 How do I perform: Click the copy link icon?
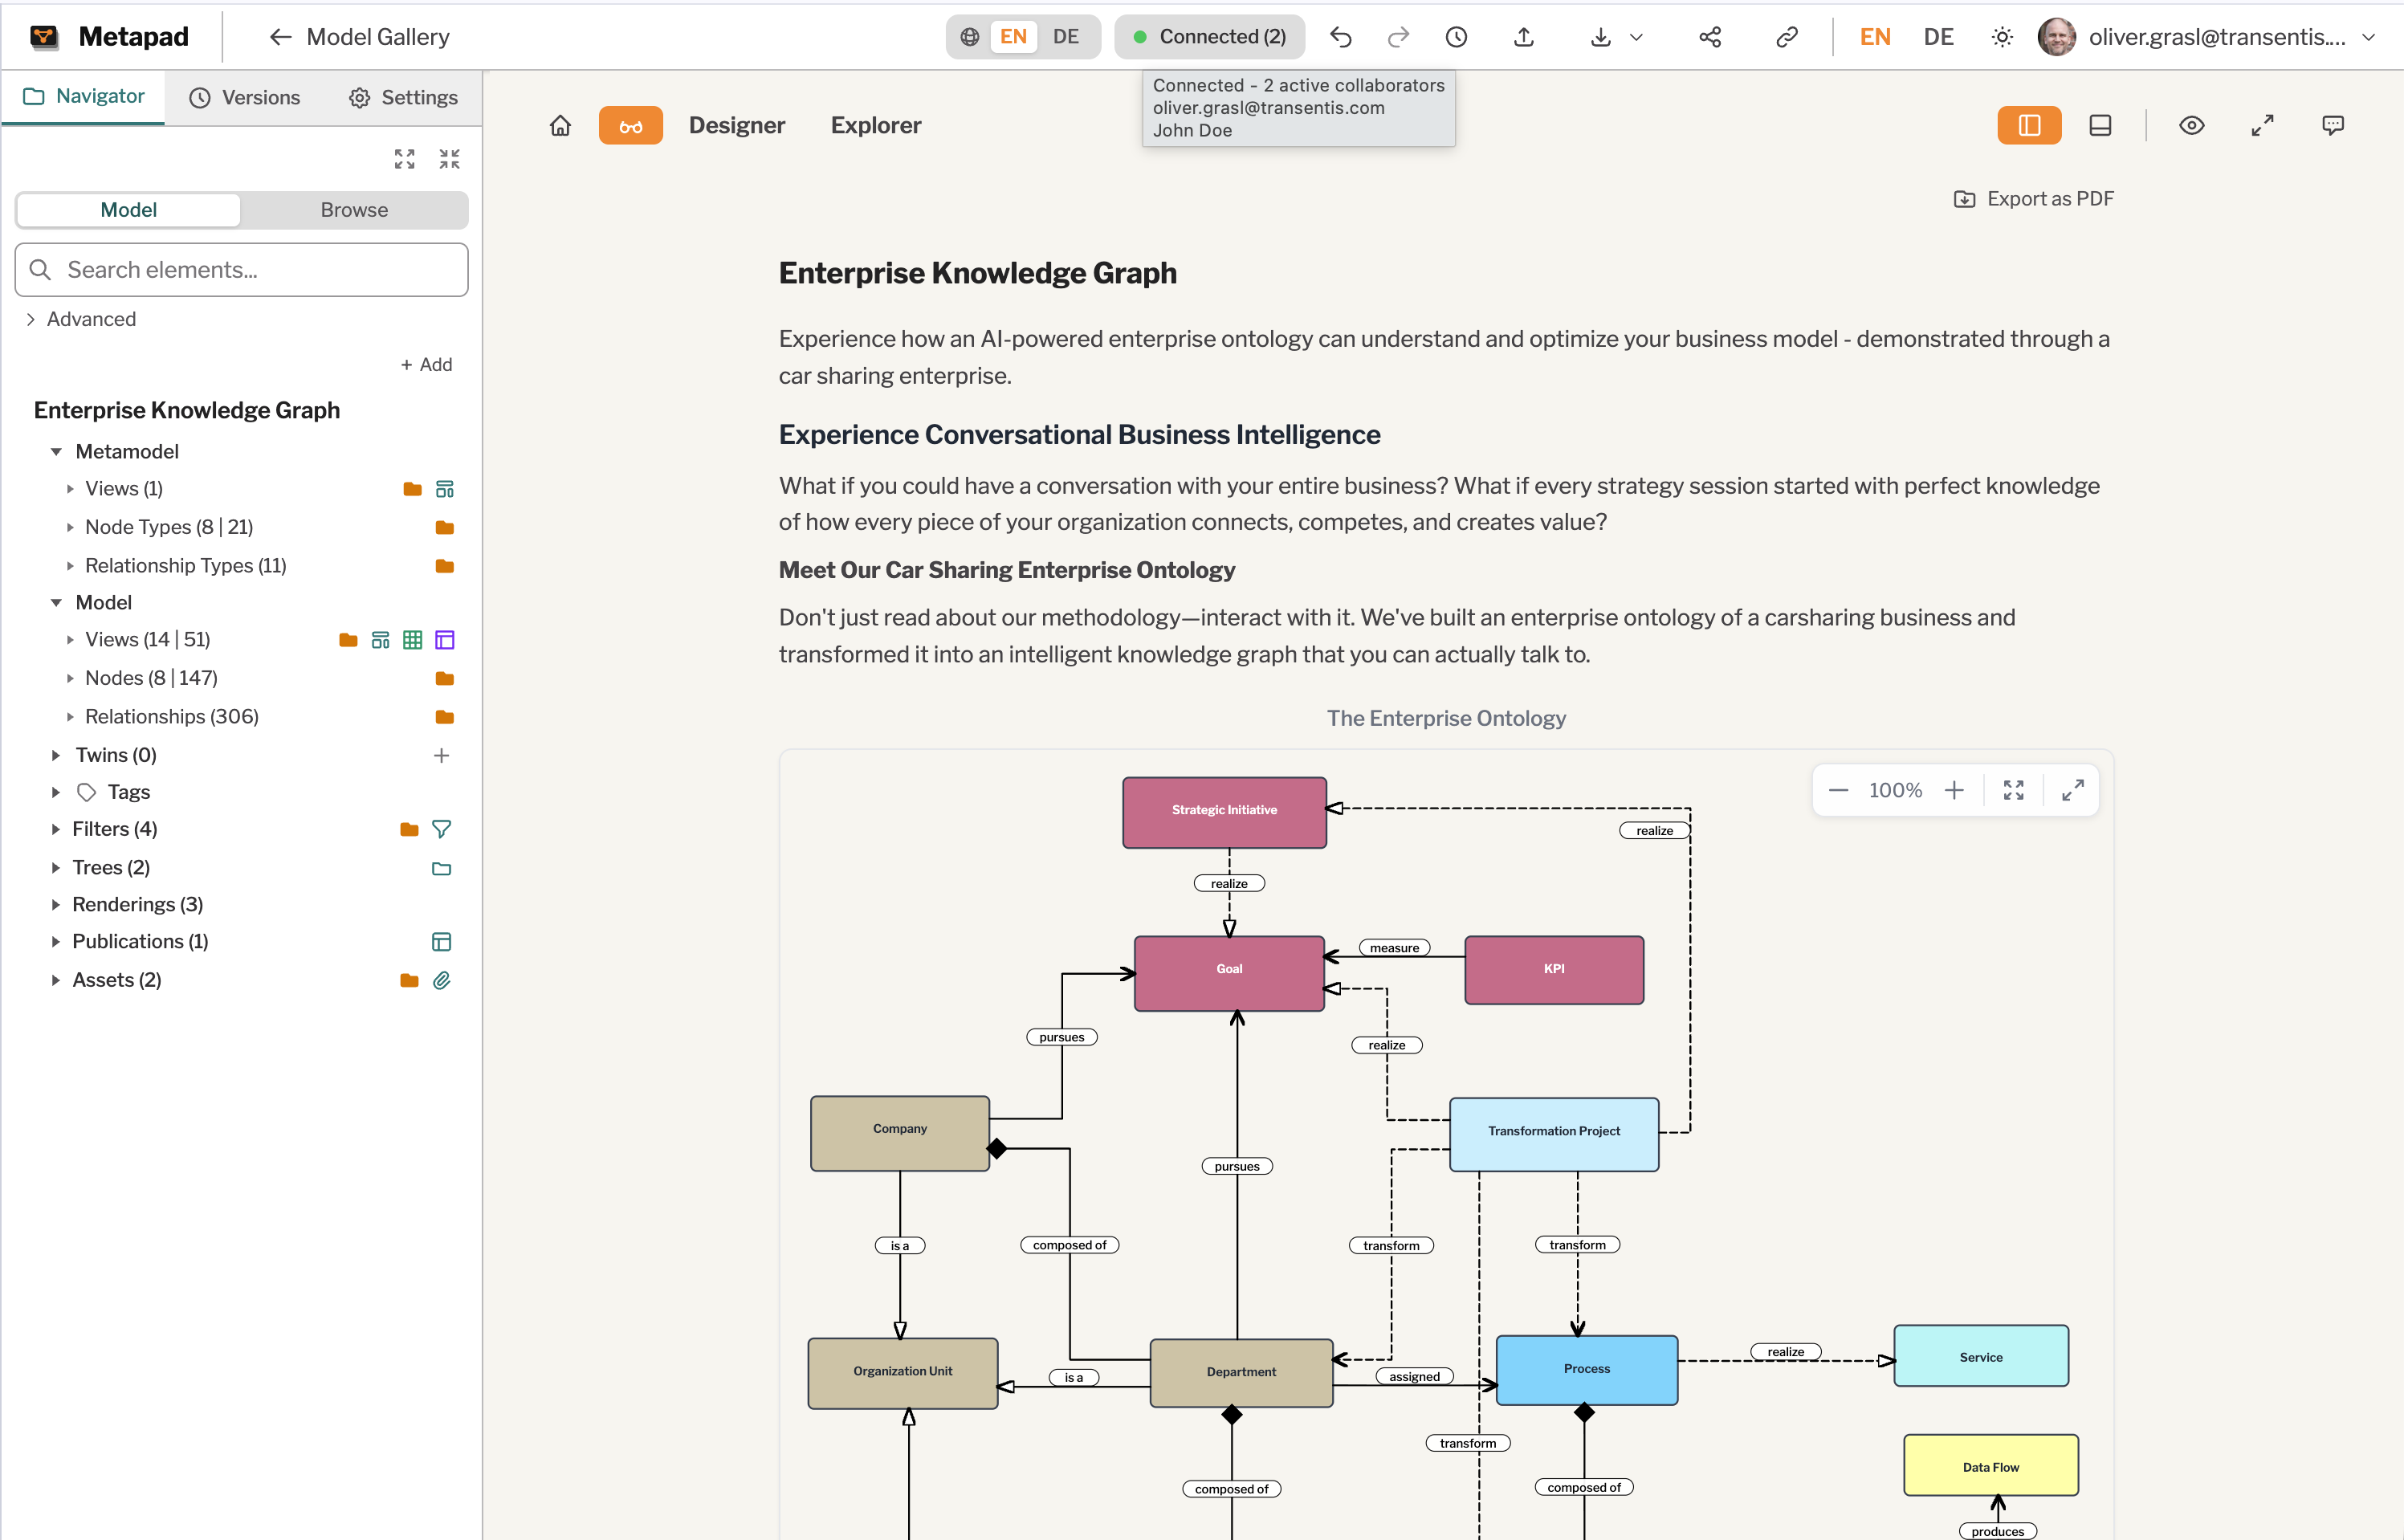tap(1787, 37)
